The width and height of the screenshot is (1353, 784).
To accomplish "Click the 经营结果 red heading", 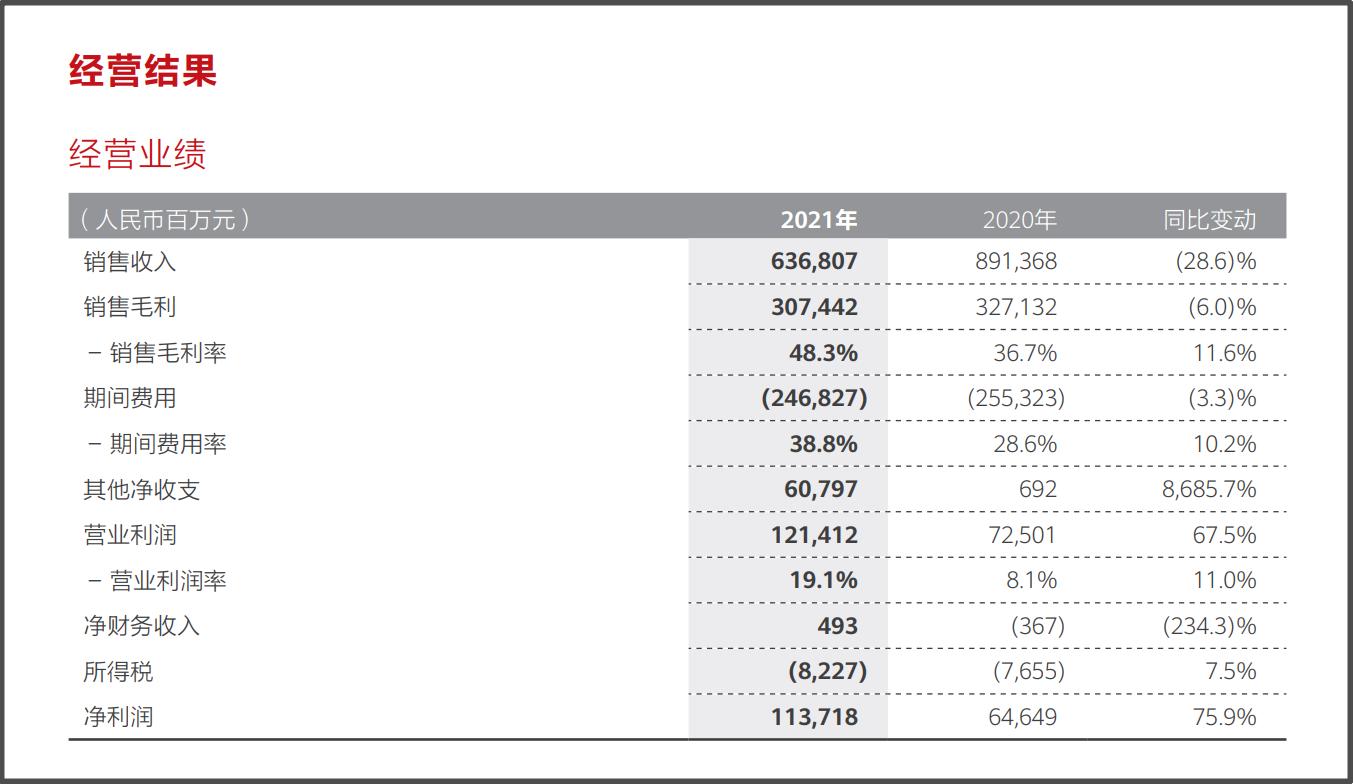I will point(143,72).
